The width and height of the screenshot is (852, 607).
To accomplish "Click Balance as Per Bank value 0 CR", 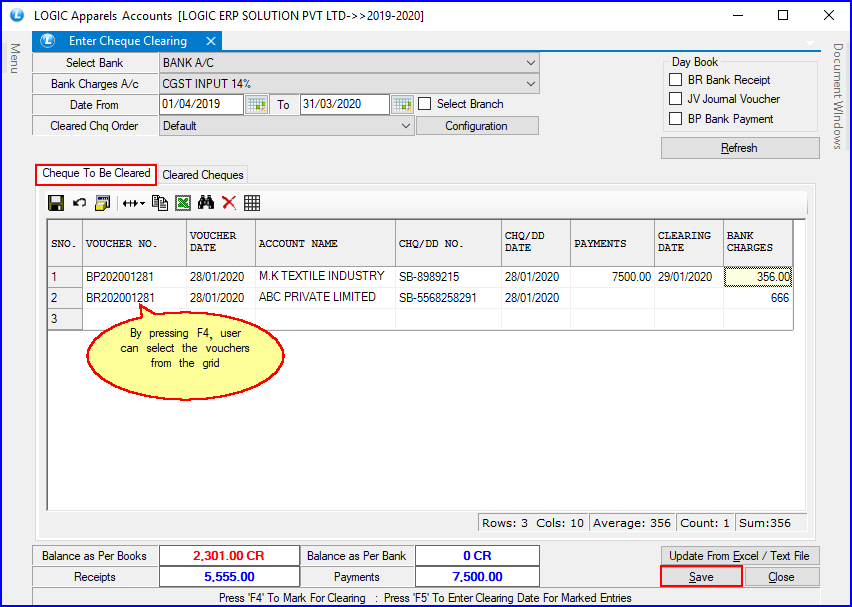I will pos(477,556).
